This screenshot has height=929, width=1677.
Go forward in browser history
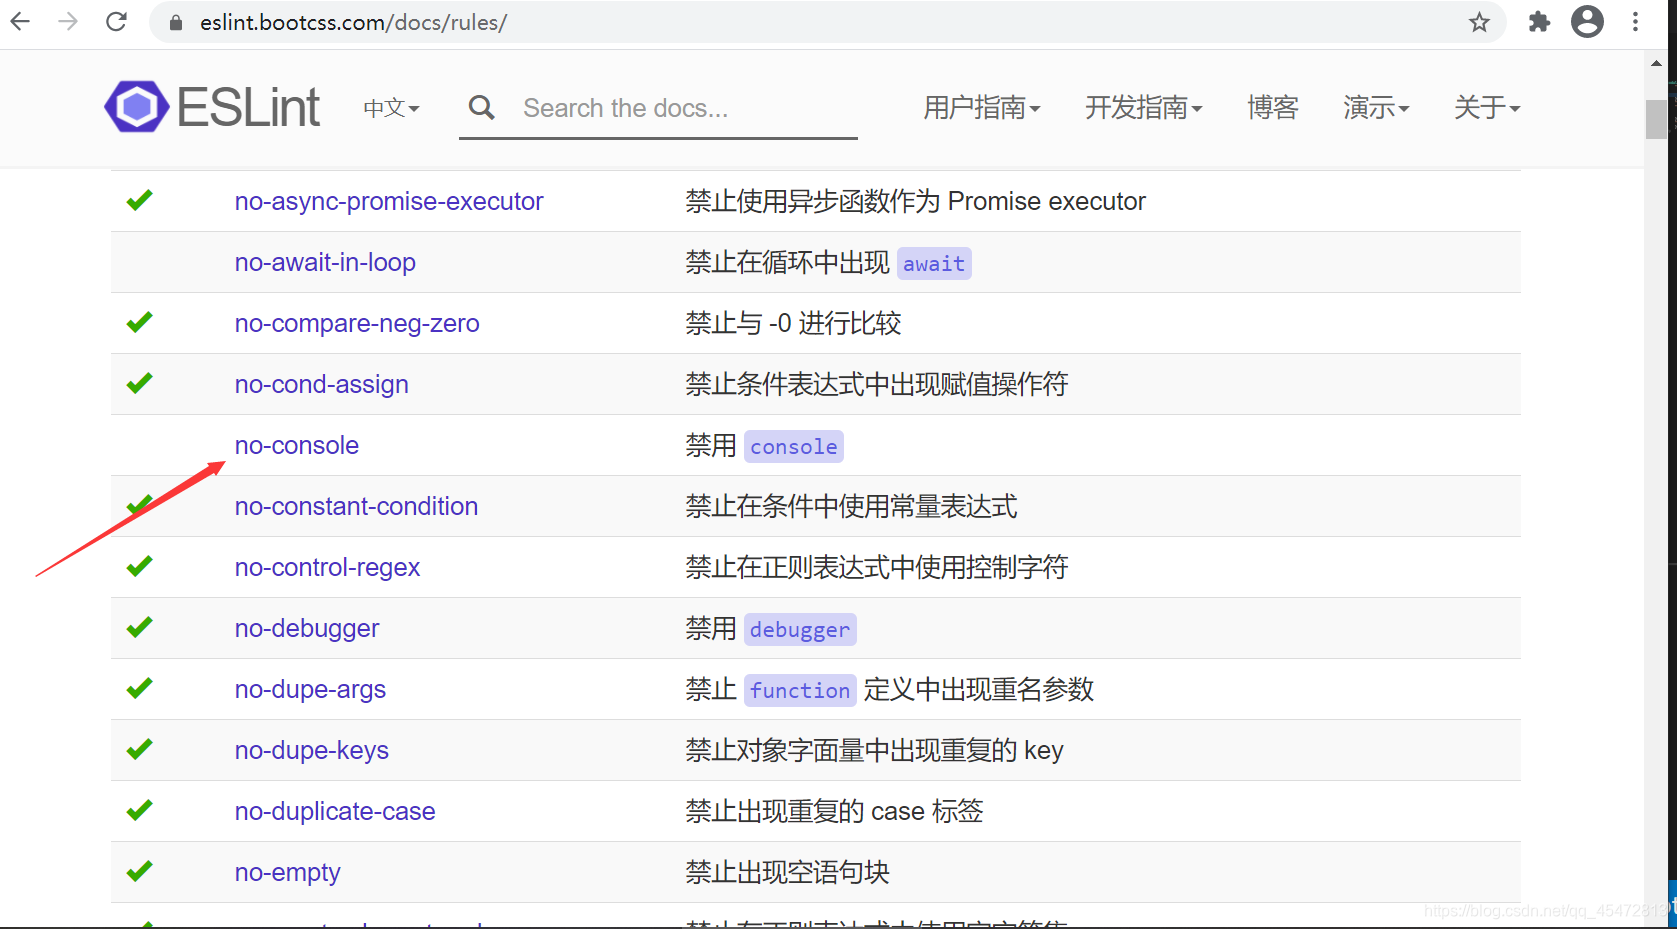(68, 21)
